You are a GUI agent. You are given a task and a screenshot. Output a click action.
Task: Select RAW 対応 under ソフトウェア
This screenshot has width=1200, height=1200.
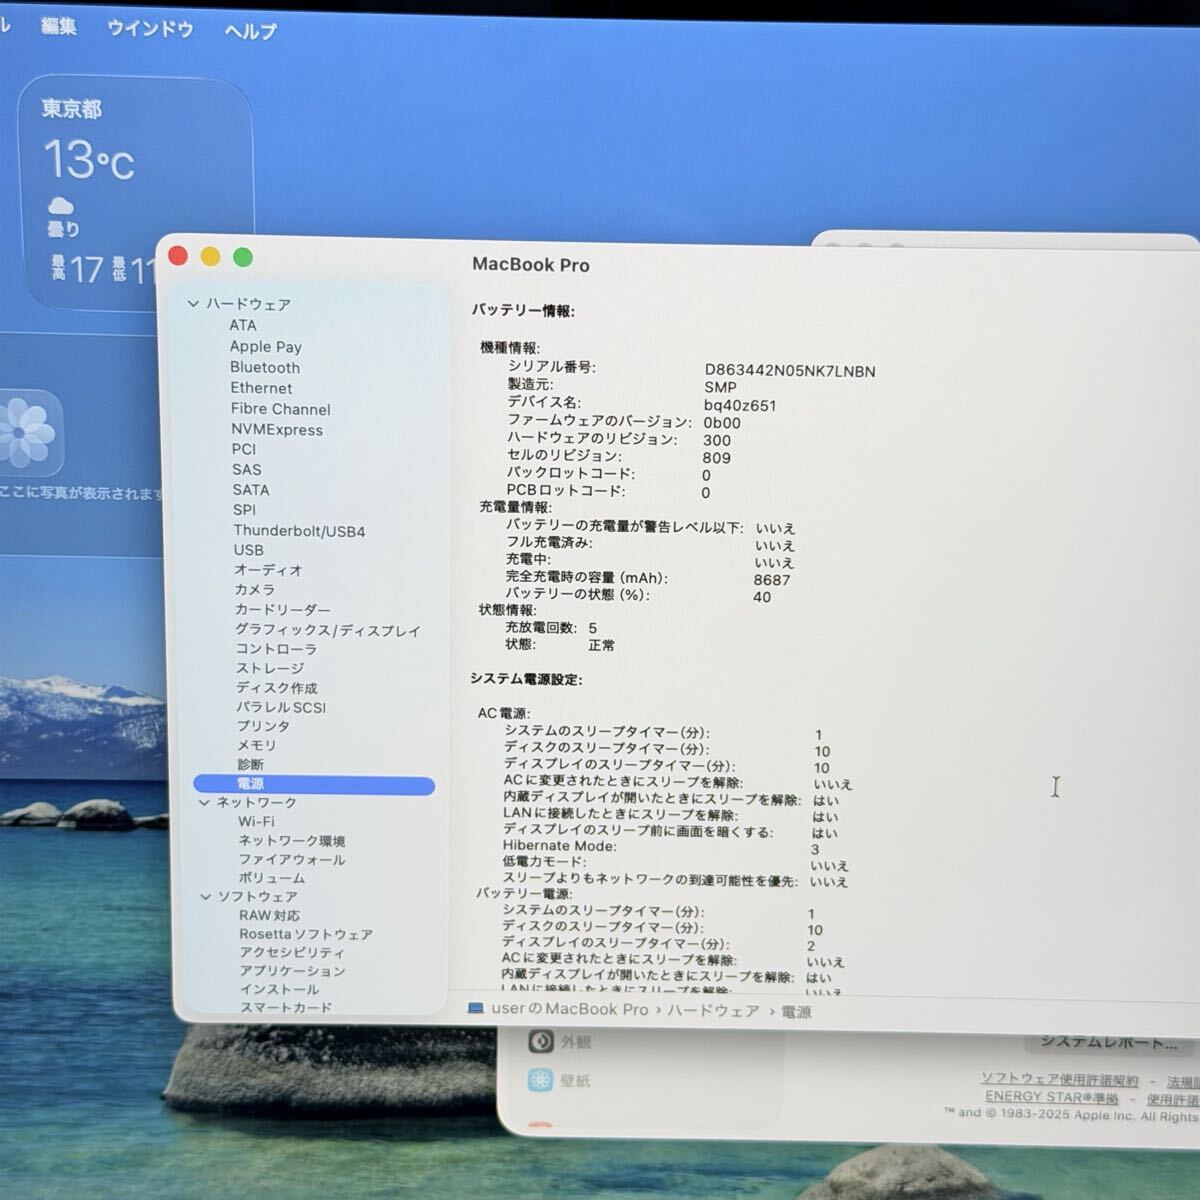point(269,915)
